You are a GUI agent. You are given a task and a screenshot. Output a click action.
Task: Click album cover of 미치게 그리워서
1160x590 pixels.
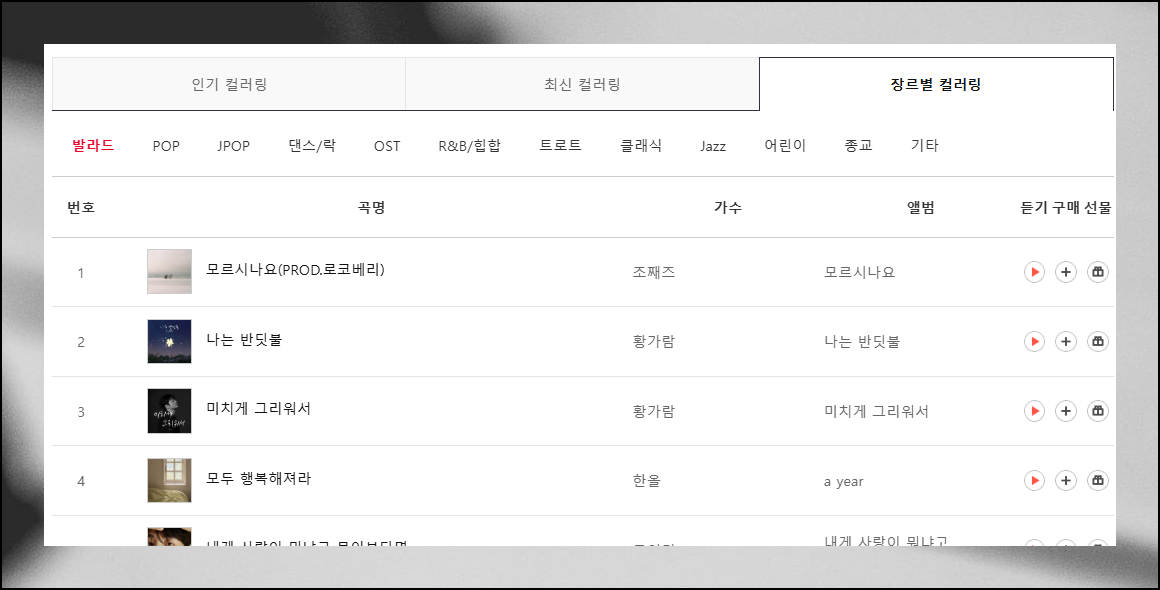(x=169, y=410)
